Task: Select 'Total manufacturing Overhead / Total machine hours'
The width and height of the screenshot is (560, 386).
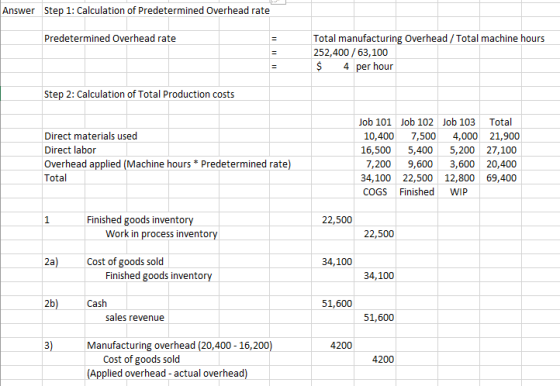Action: pos(429,39)
